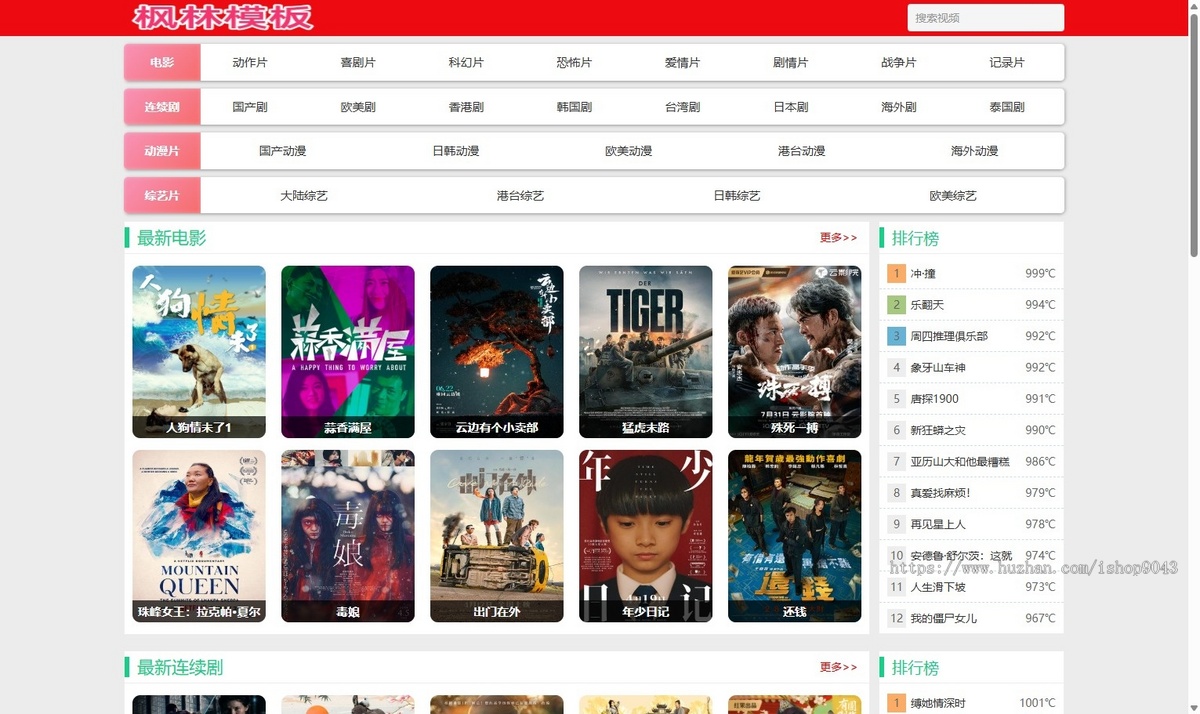The height and width of the screenshot is (714, 1200).
Task: Open the 枫林模板 site logo
Action: click(x=222, y=17)
